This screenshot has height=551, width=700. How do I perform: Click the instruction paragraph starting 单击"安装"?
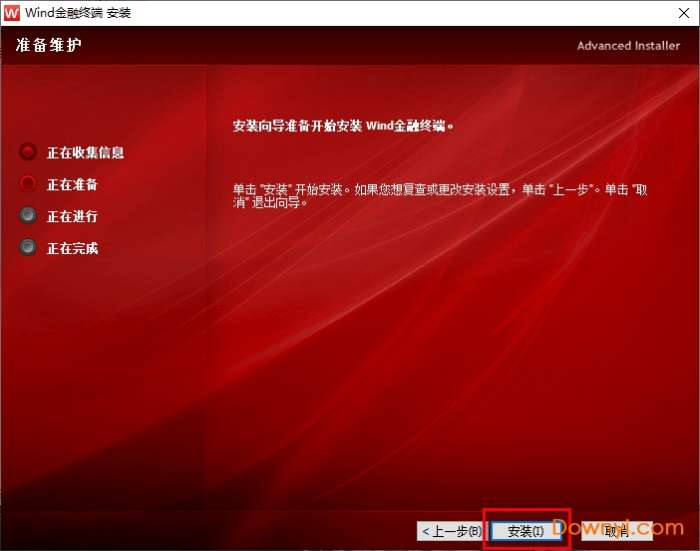(x=440, y=196)
